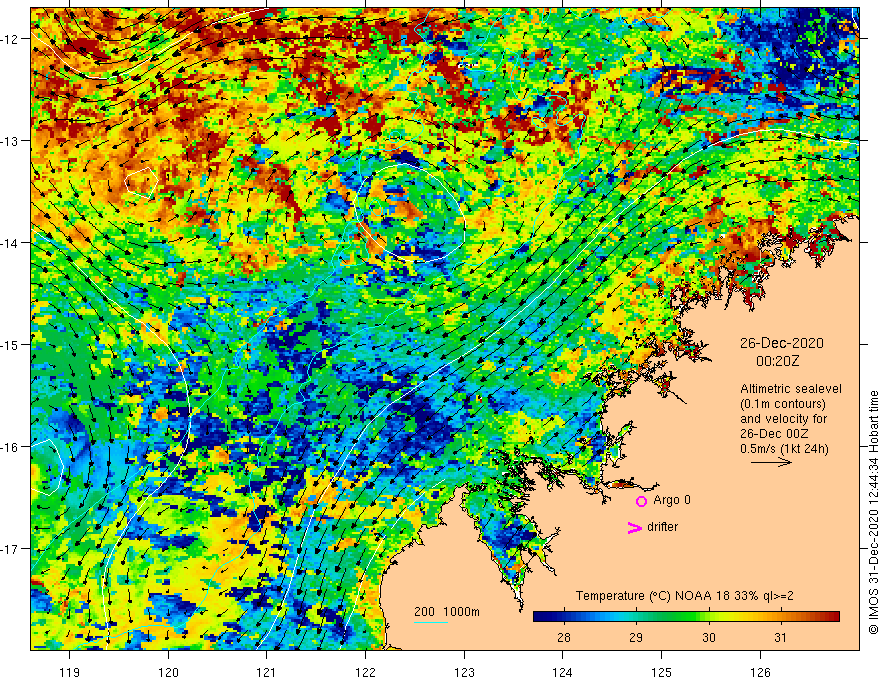Click latitude label '-16' on left axis
The height and width of the screenshot is (680, 880).
[11, 447]
